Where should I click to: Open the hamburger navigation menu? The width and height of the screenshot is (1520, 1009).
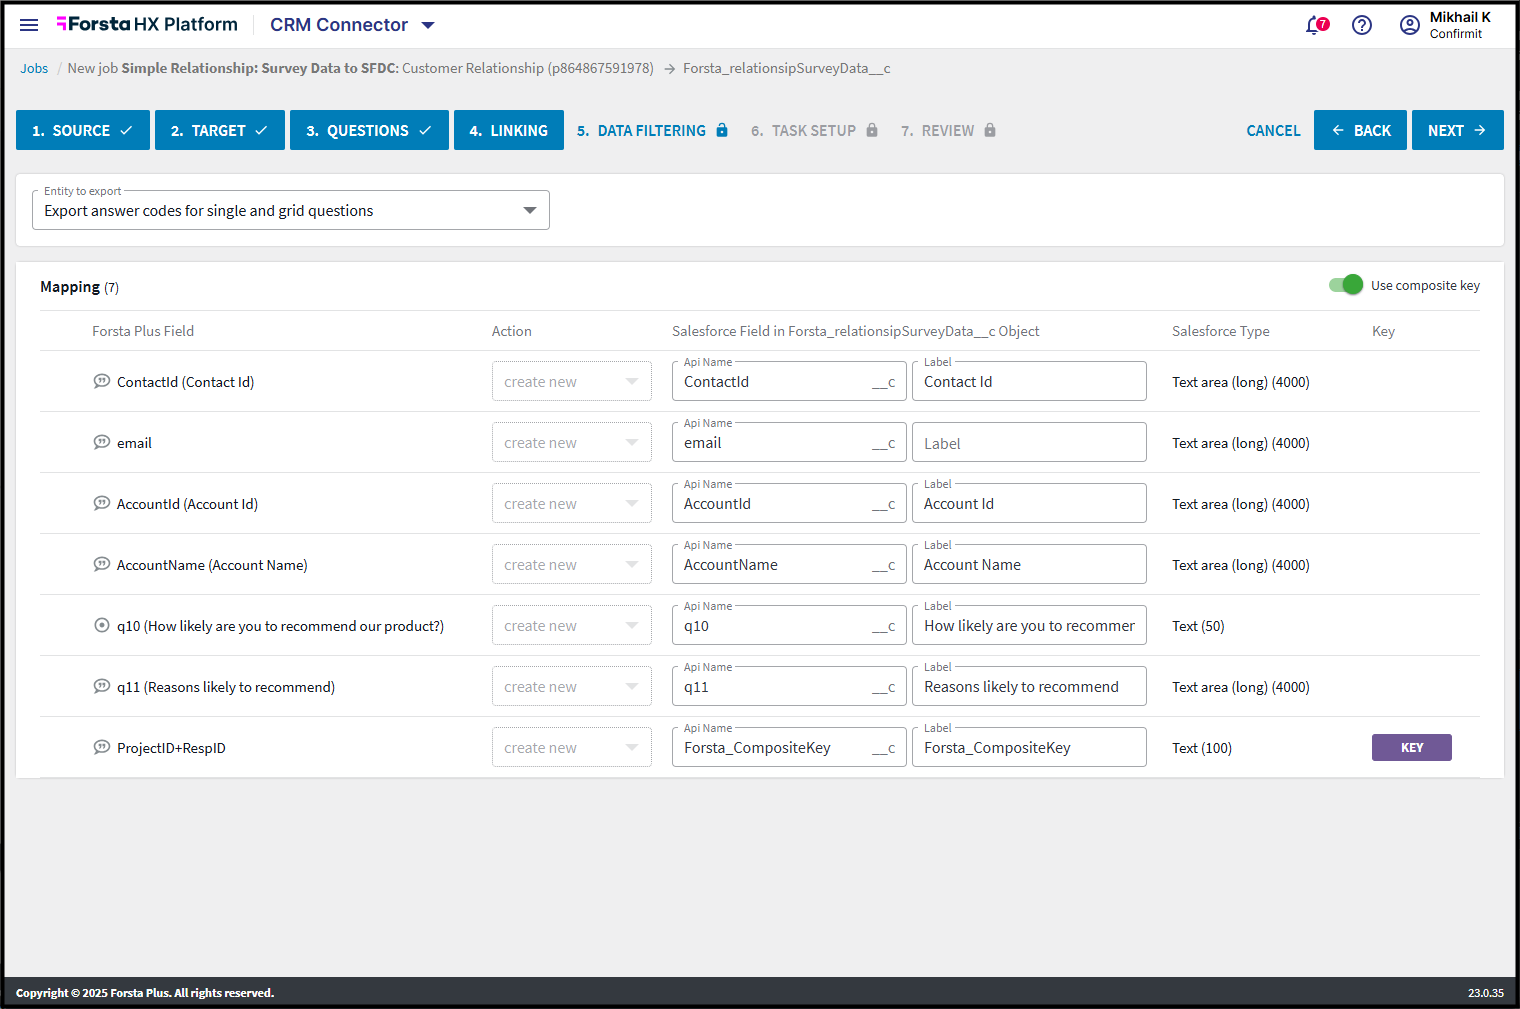click(x=29, y=25)
